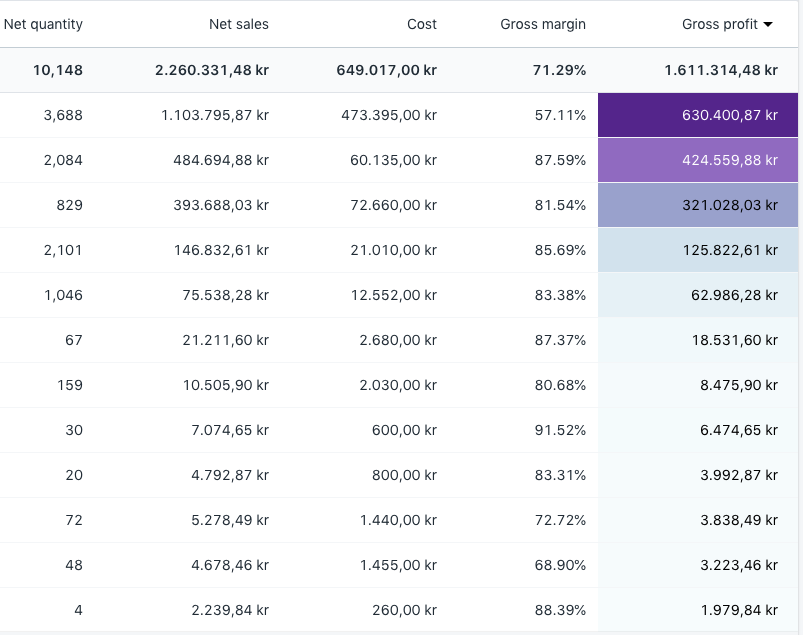The width and height of the screenshot is (803, 635).
Task: Select total gross profit 1.611.314,48 kr
Action: pos(720,70)
